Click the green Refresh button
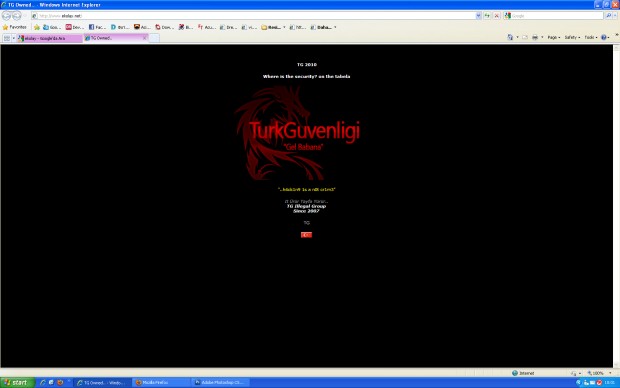 pyautogui.click(x=487, y=16)
